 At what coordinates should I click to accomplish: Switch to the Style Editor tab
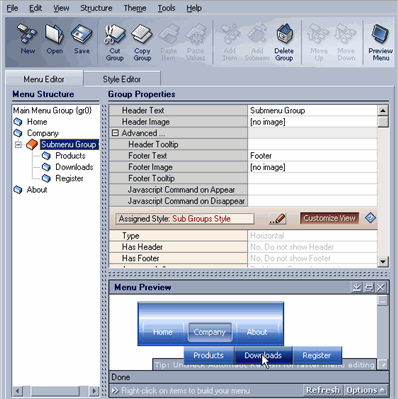tap(122, 79)
